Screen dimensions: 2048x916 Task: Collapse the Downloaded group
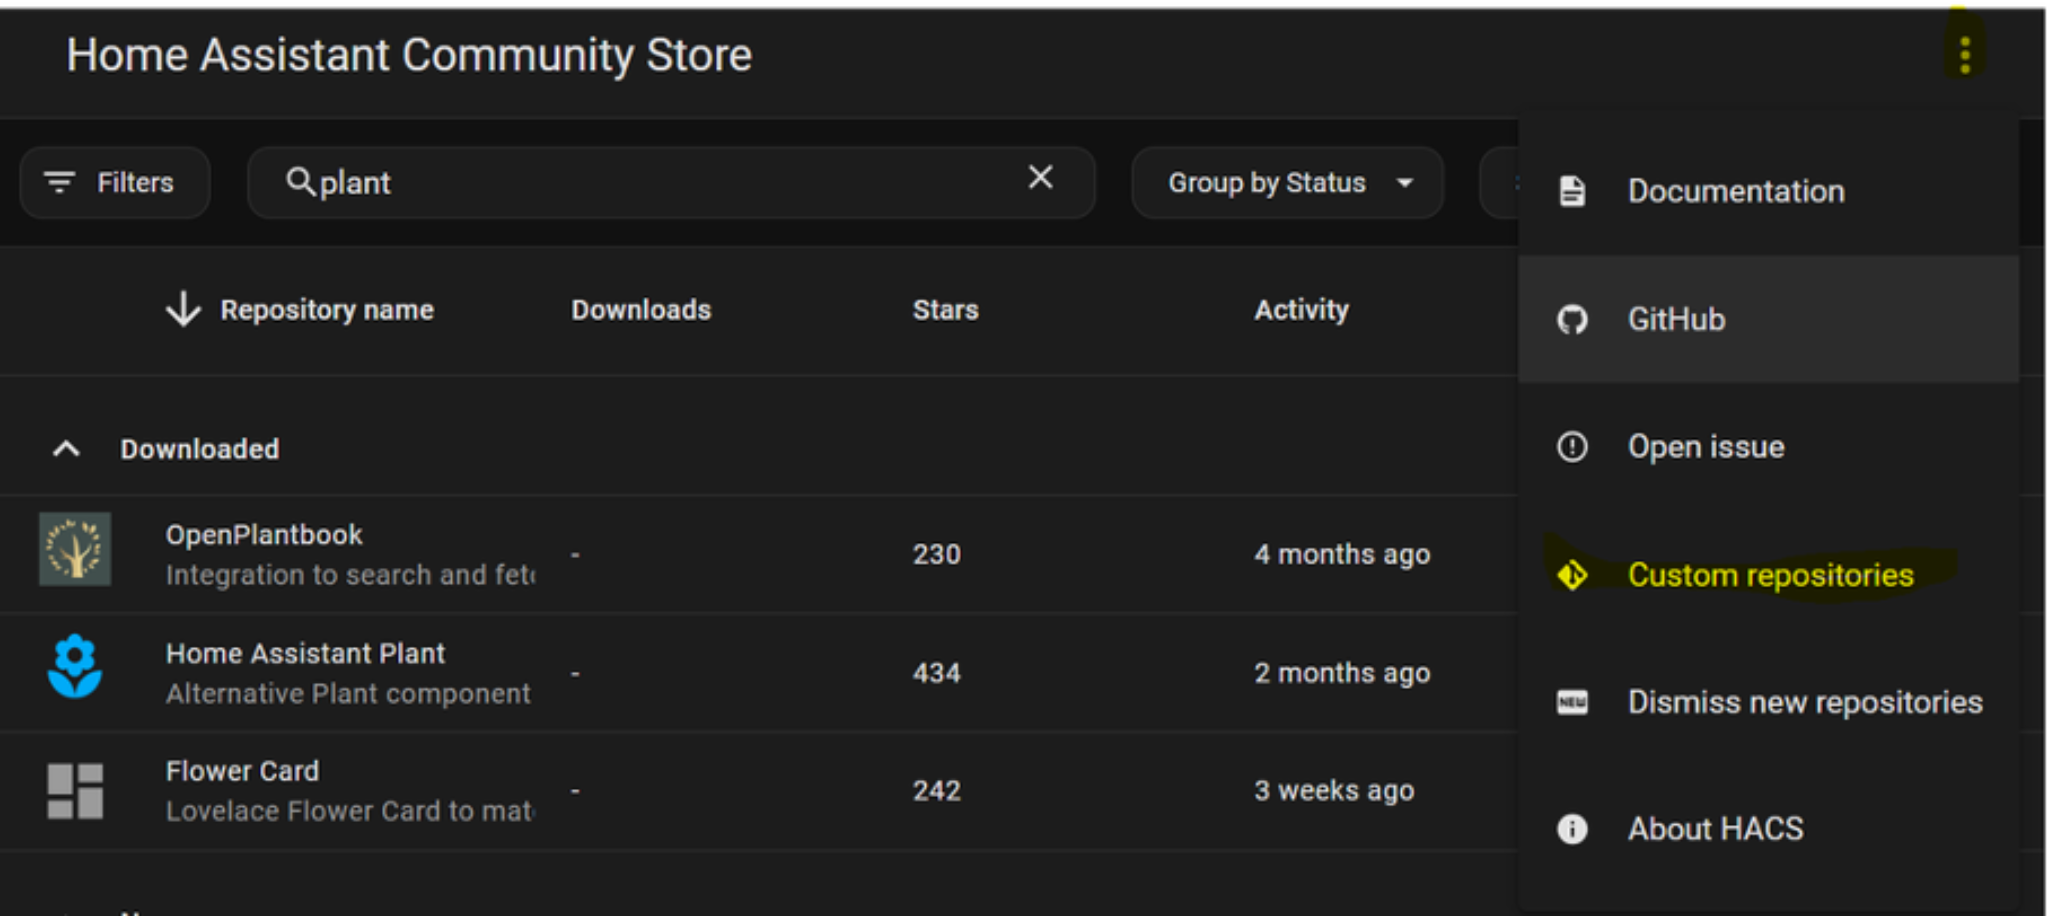pyautogui.click(x=66, y=449)
